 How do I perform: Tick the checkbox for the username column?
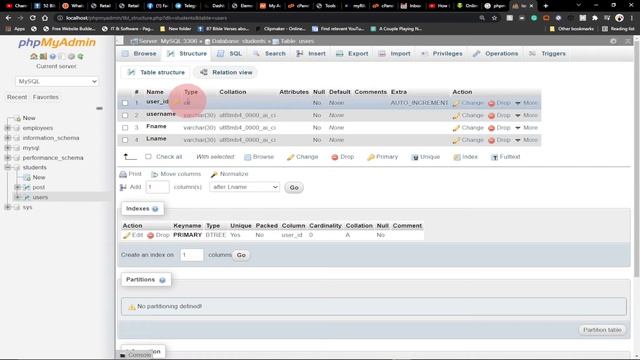click(x=125, y=116)
